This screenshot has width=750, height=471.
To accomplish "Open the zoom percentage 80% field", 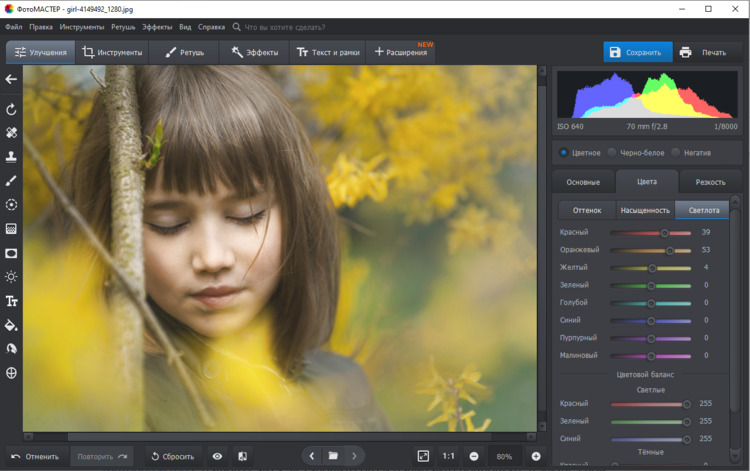I will point(504,456).
